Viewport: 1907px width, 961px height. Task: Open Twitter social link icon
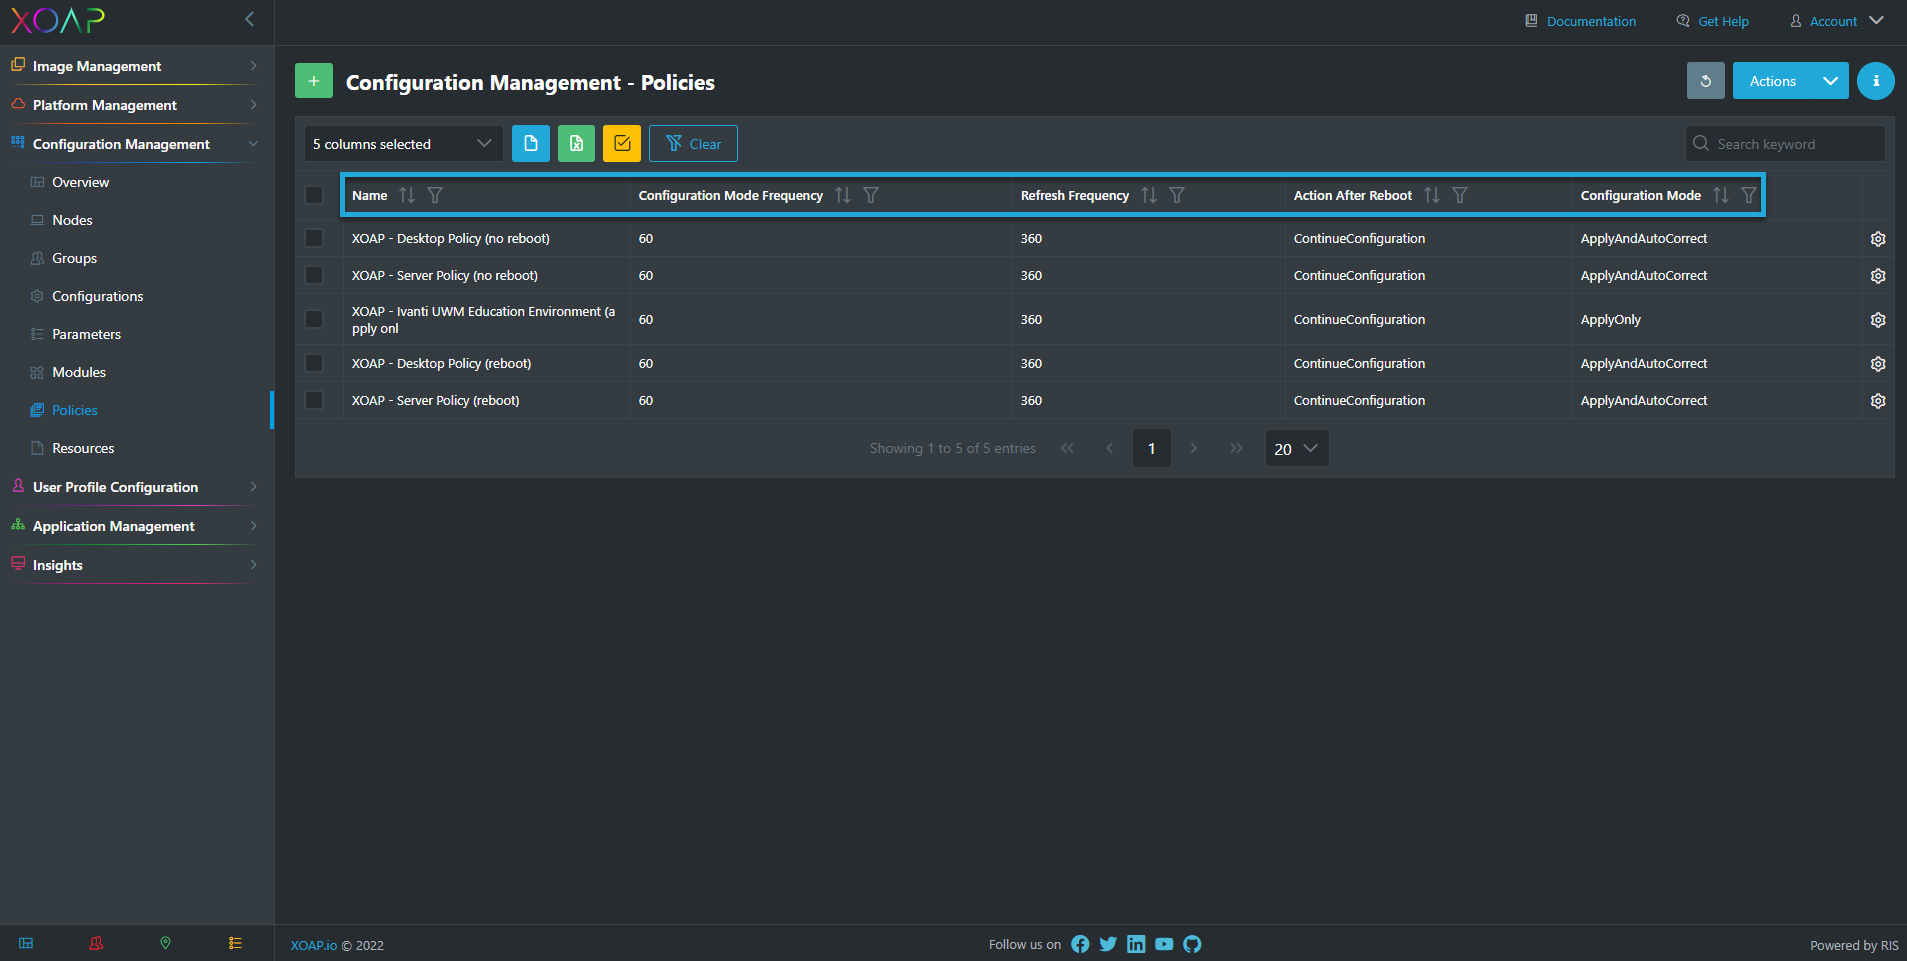[1108, 944]
